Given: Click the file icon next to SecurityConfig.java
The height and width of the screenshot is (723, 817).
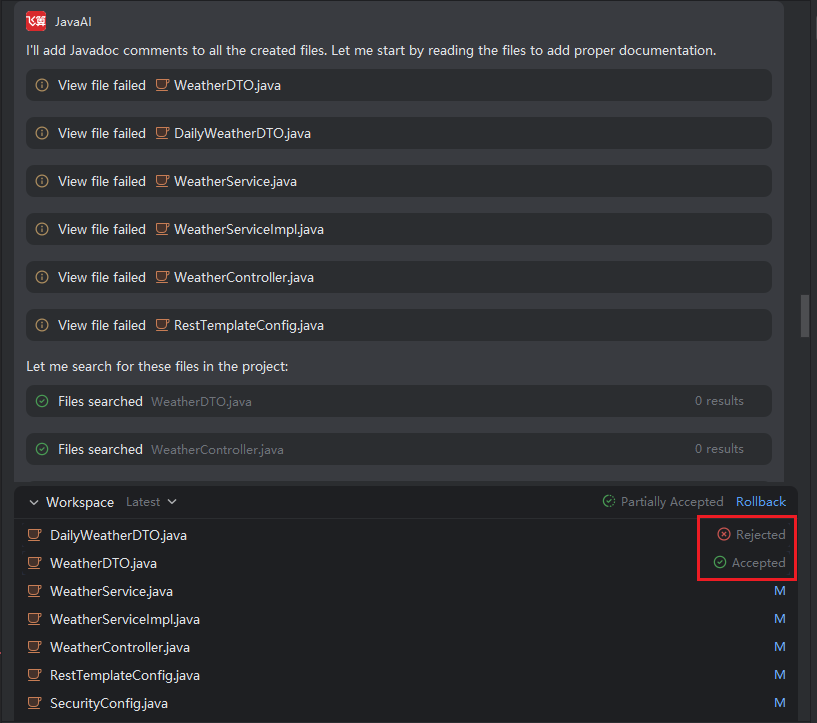Looking at the screenshot, I should [35, 703].
